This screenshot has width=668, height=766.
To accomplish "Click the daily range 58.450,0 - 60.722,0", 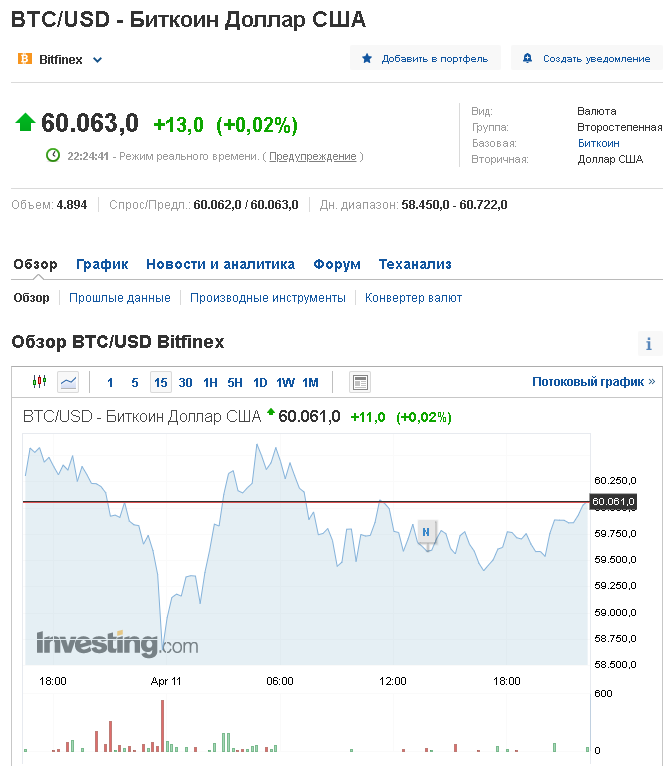I will 454,205.
